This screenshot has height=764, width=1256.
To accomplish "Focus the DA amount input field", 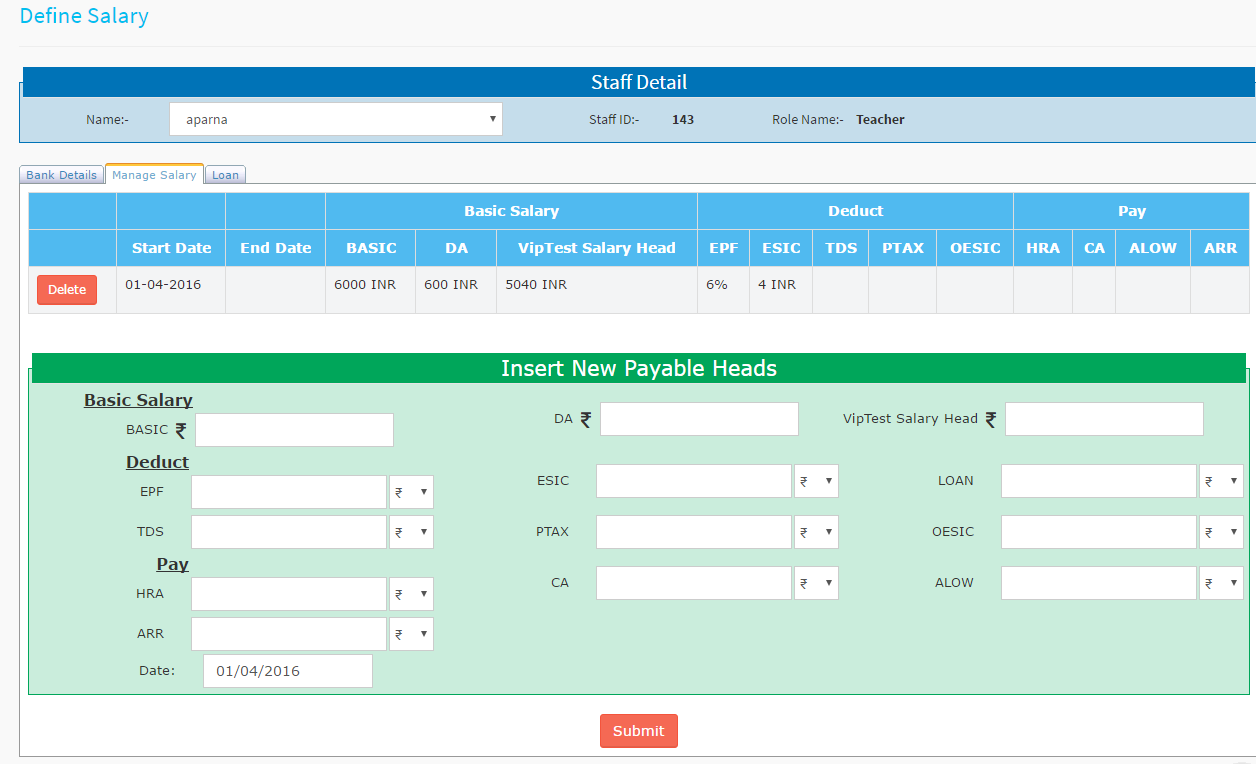I will click(x=699, y=419).
